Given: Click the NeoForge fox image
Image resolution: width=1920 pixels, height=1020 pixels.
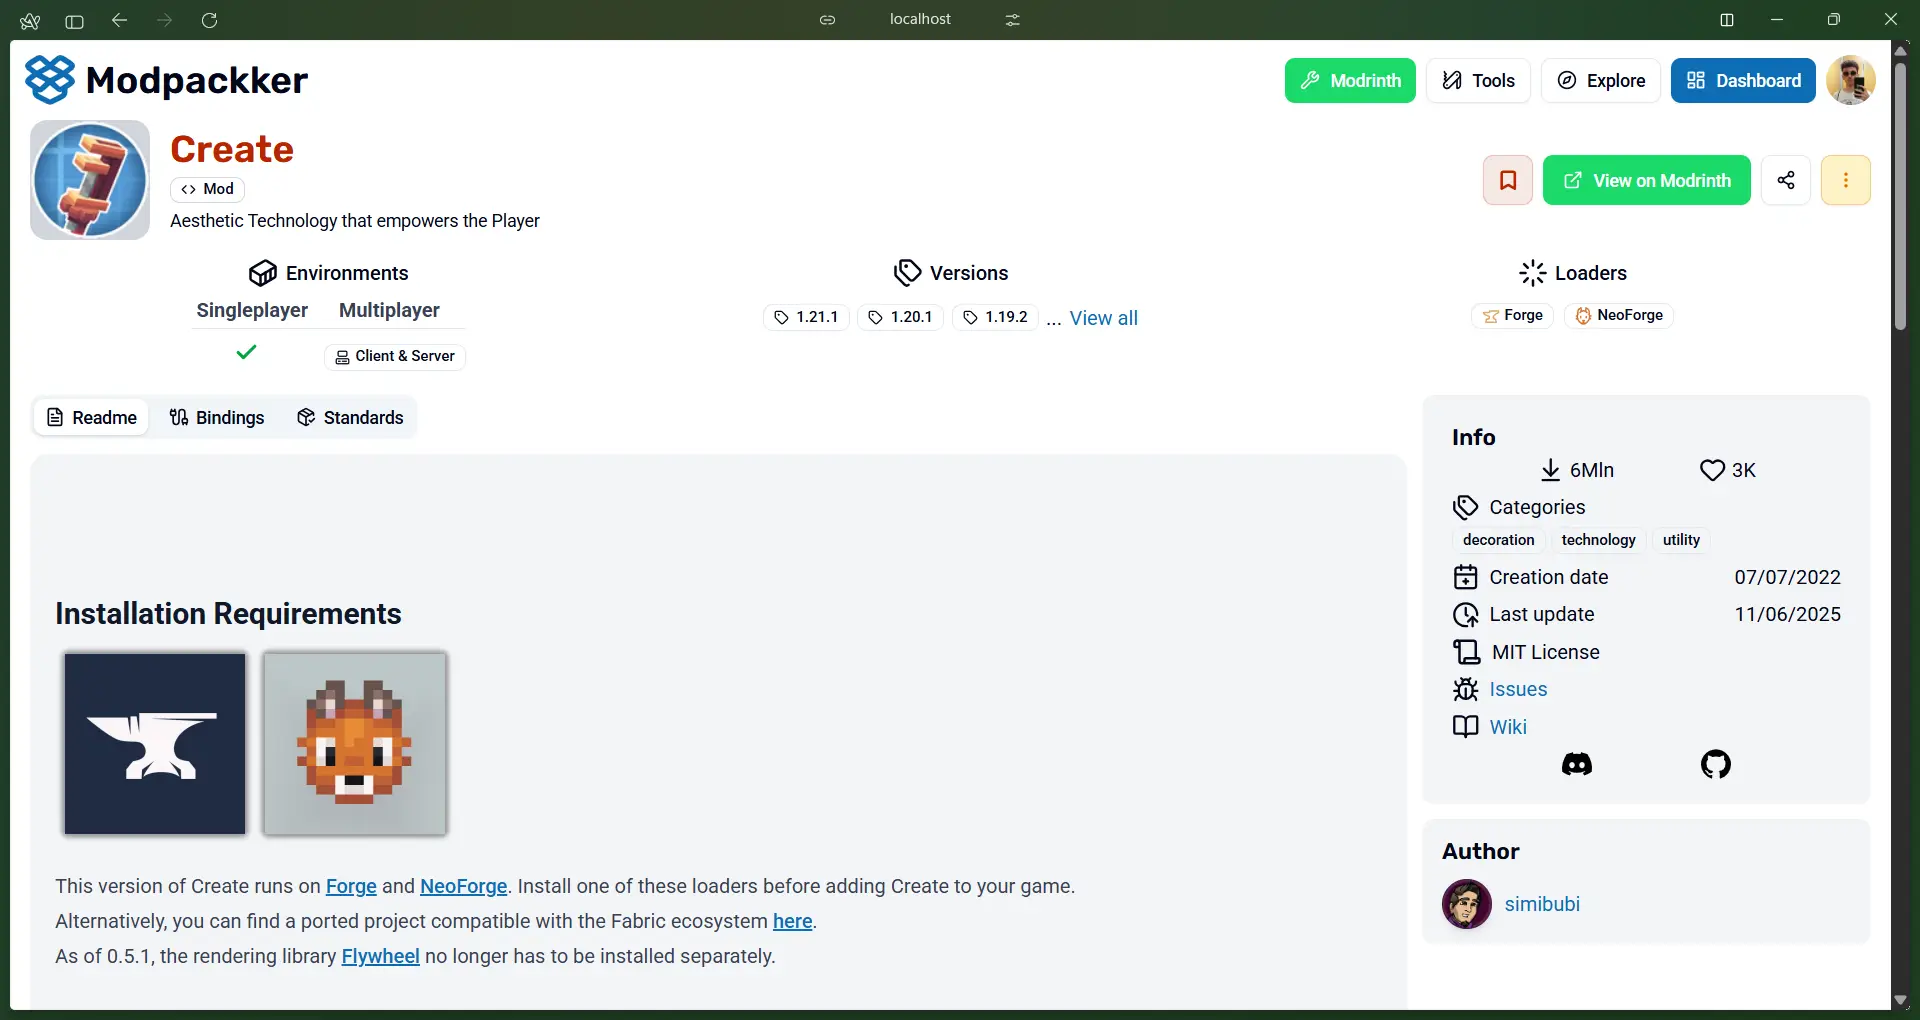Looking at the screenshot, I should 355,743.
